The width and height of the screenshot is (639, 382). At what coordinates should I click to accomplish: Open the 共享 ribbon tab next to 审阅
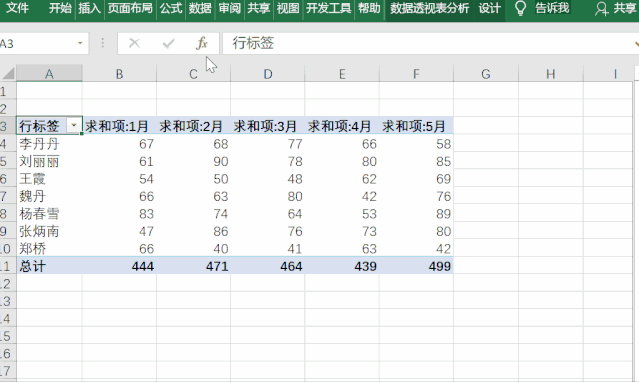(258, 8)
